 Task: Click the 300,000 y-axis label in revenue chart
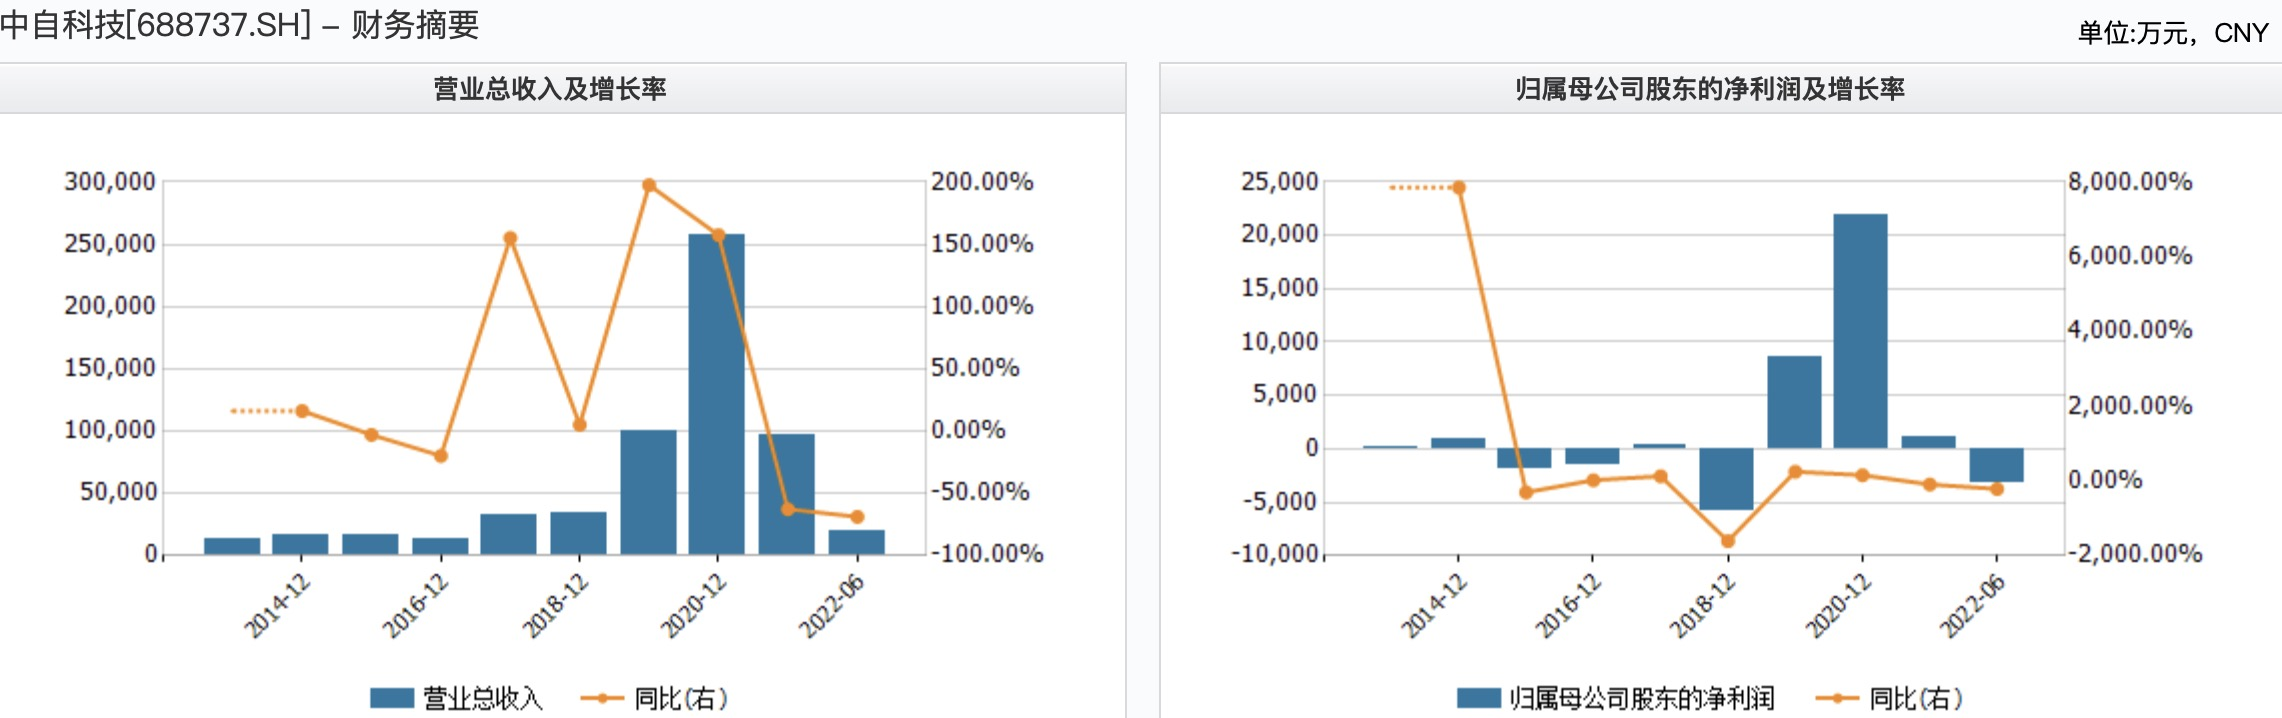click(110, 182)
